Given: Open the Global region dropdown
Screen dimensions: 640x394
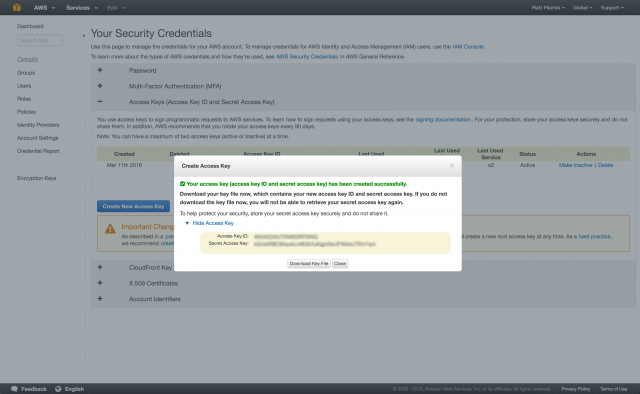Looking at the screenshot, I should (x=582, y=8).
